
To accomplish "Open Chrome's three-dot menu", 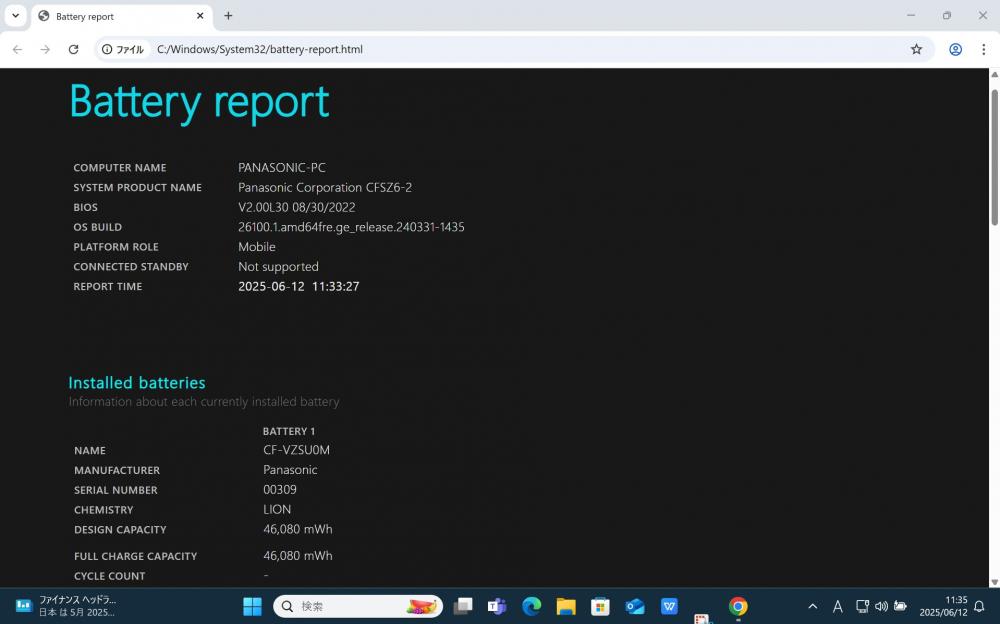I will tap(983, 49).
